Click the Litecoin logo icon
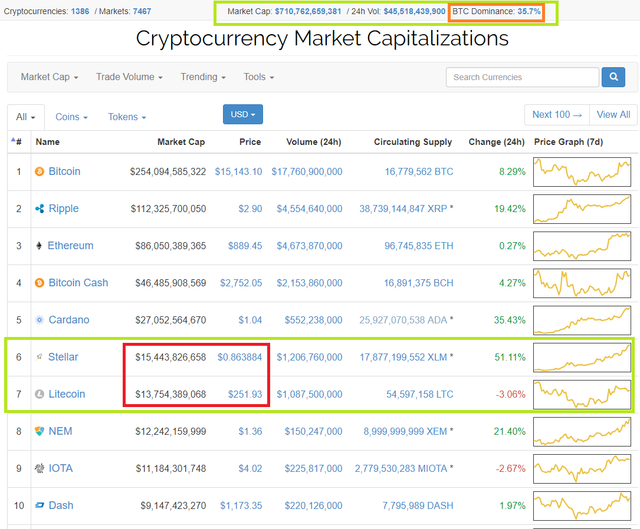Screen dimensions: 640x529 pos(39,394)
